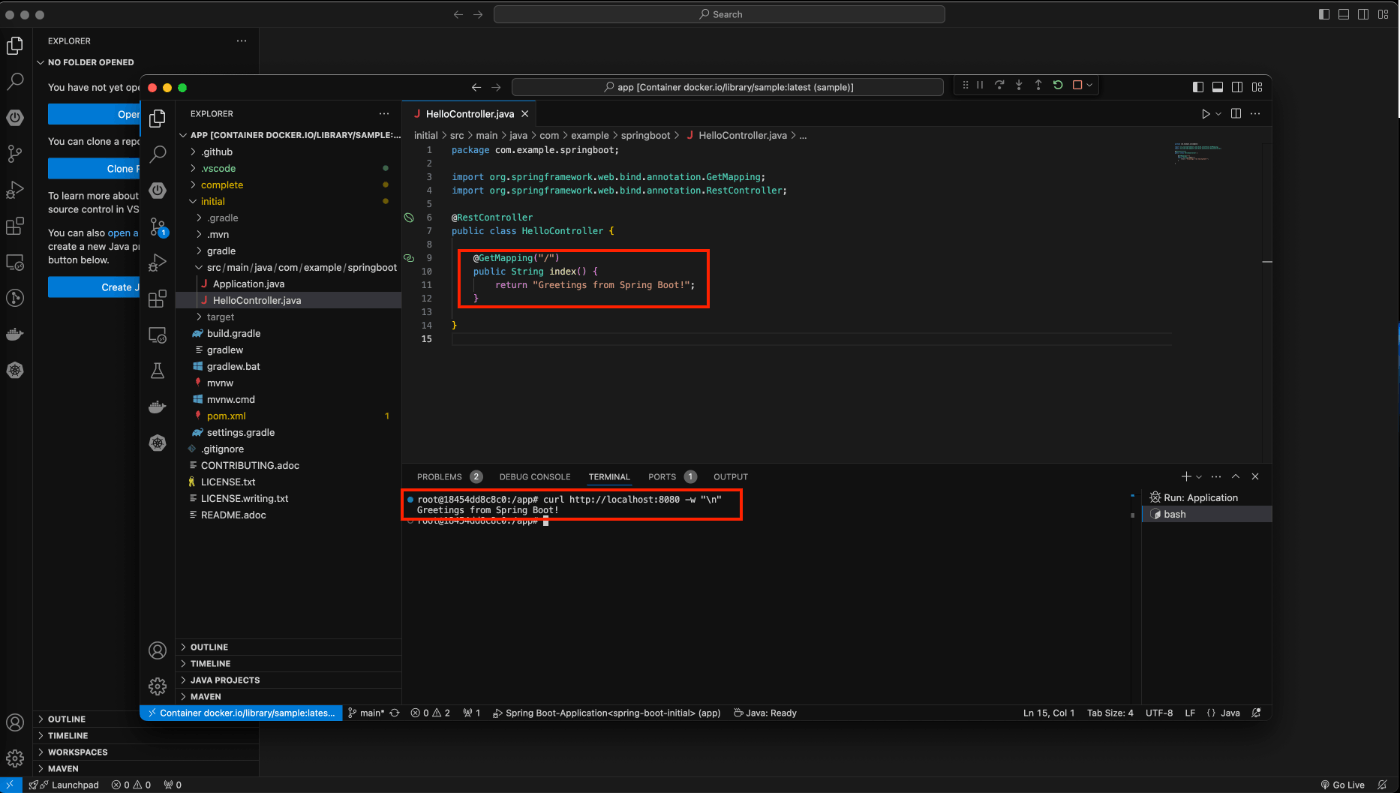1400x793 pixels.
Task: Stop the debug session
Action: pyautogui.click(x=1077, y=86)
